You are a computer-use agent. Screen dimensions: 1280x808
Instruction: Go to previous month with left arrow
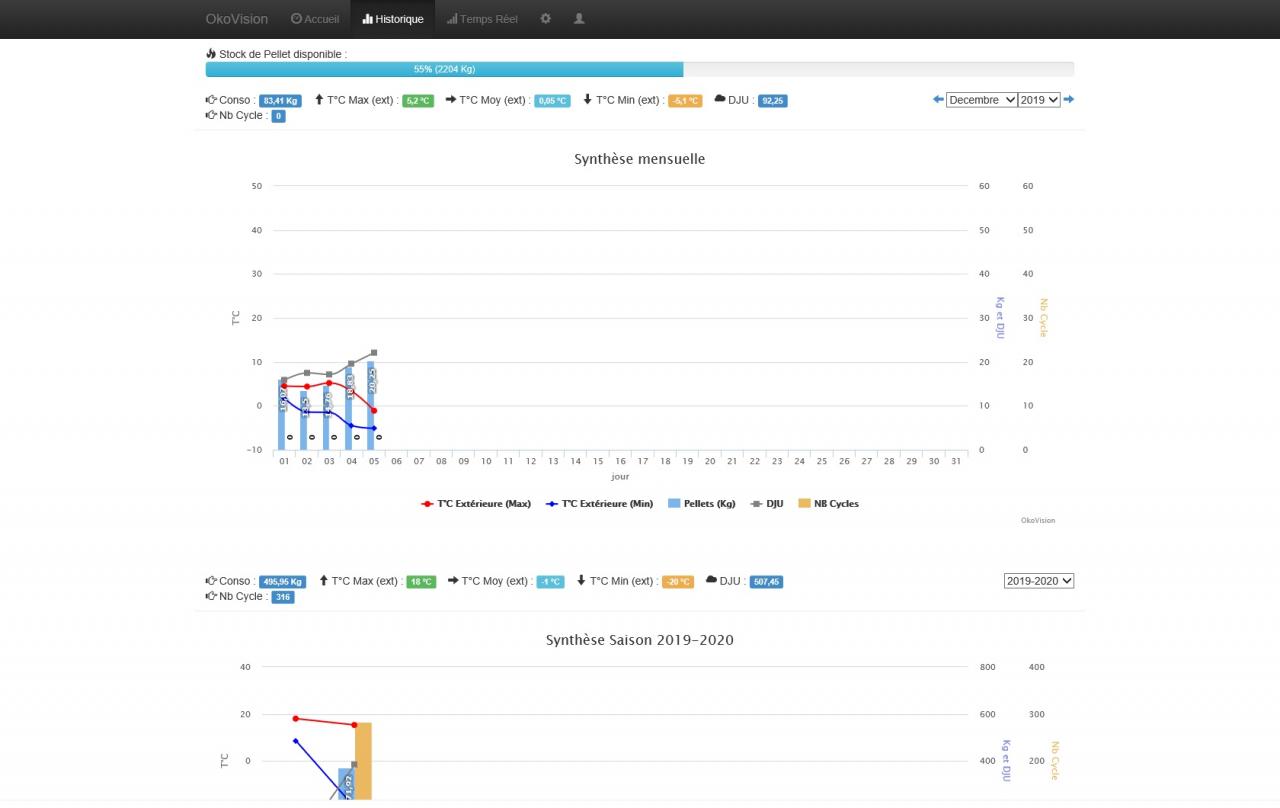tap(938, 99)
